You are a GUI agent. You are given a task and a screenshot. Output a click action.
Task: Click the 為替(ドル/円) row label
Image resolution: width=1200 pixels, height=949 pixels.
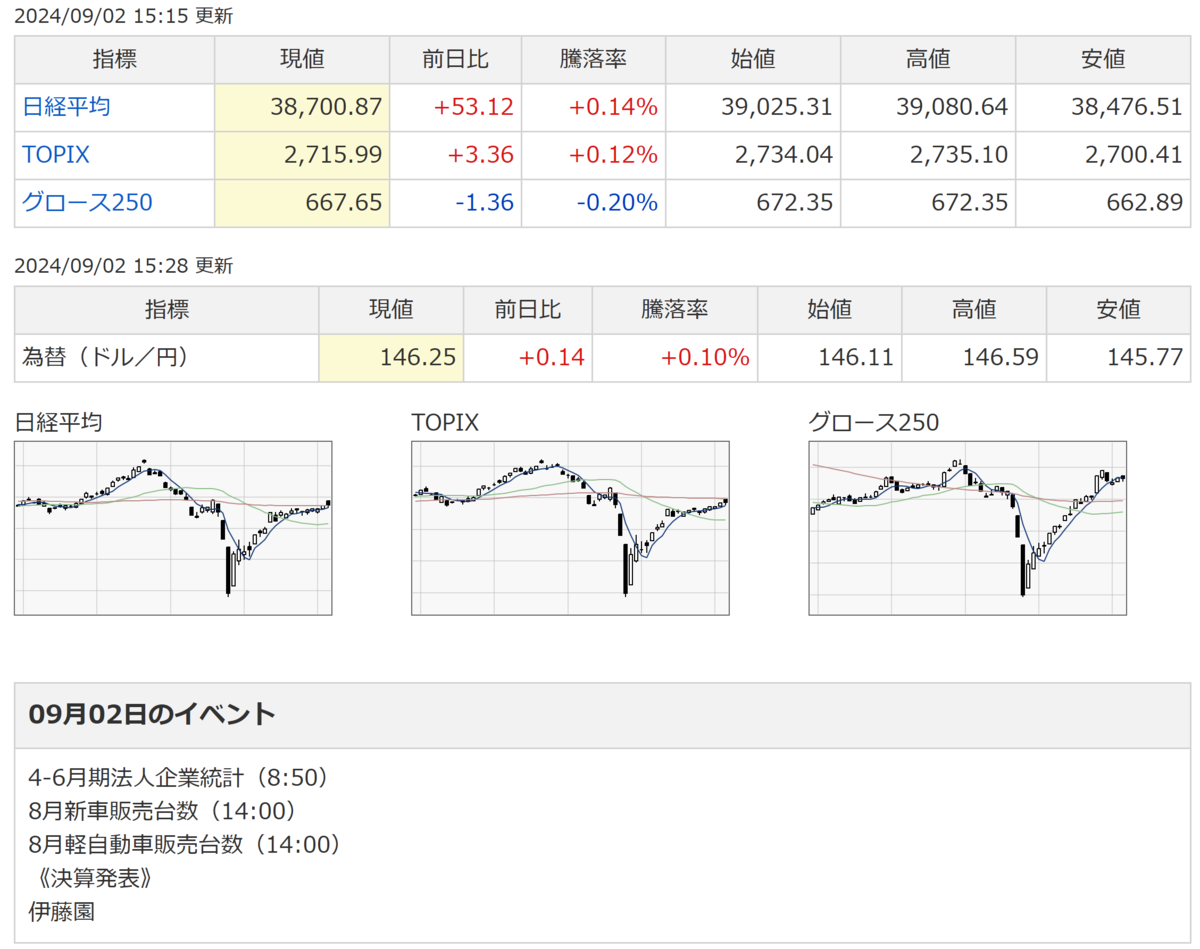click(x=105, y=357)
